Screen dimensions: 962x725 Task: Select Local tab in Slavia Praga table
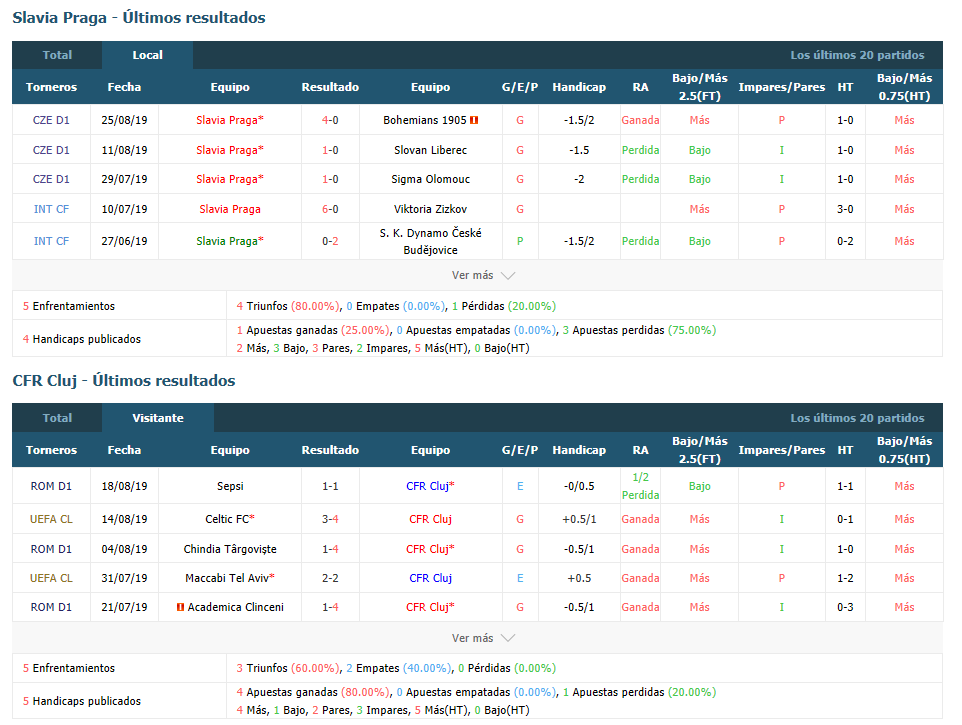[x=147, y=55]
